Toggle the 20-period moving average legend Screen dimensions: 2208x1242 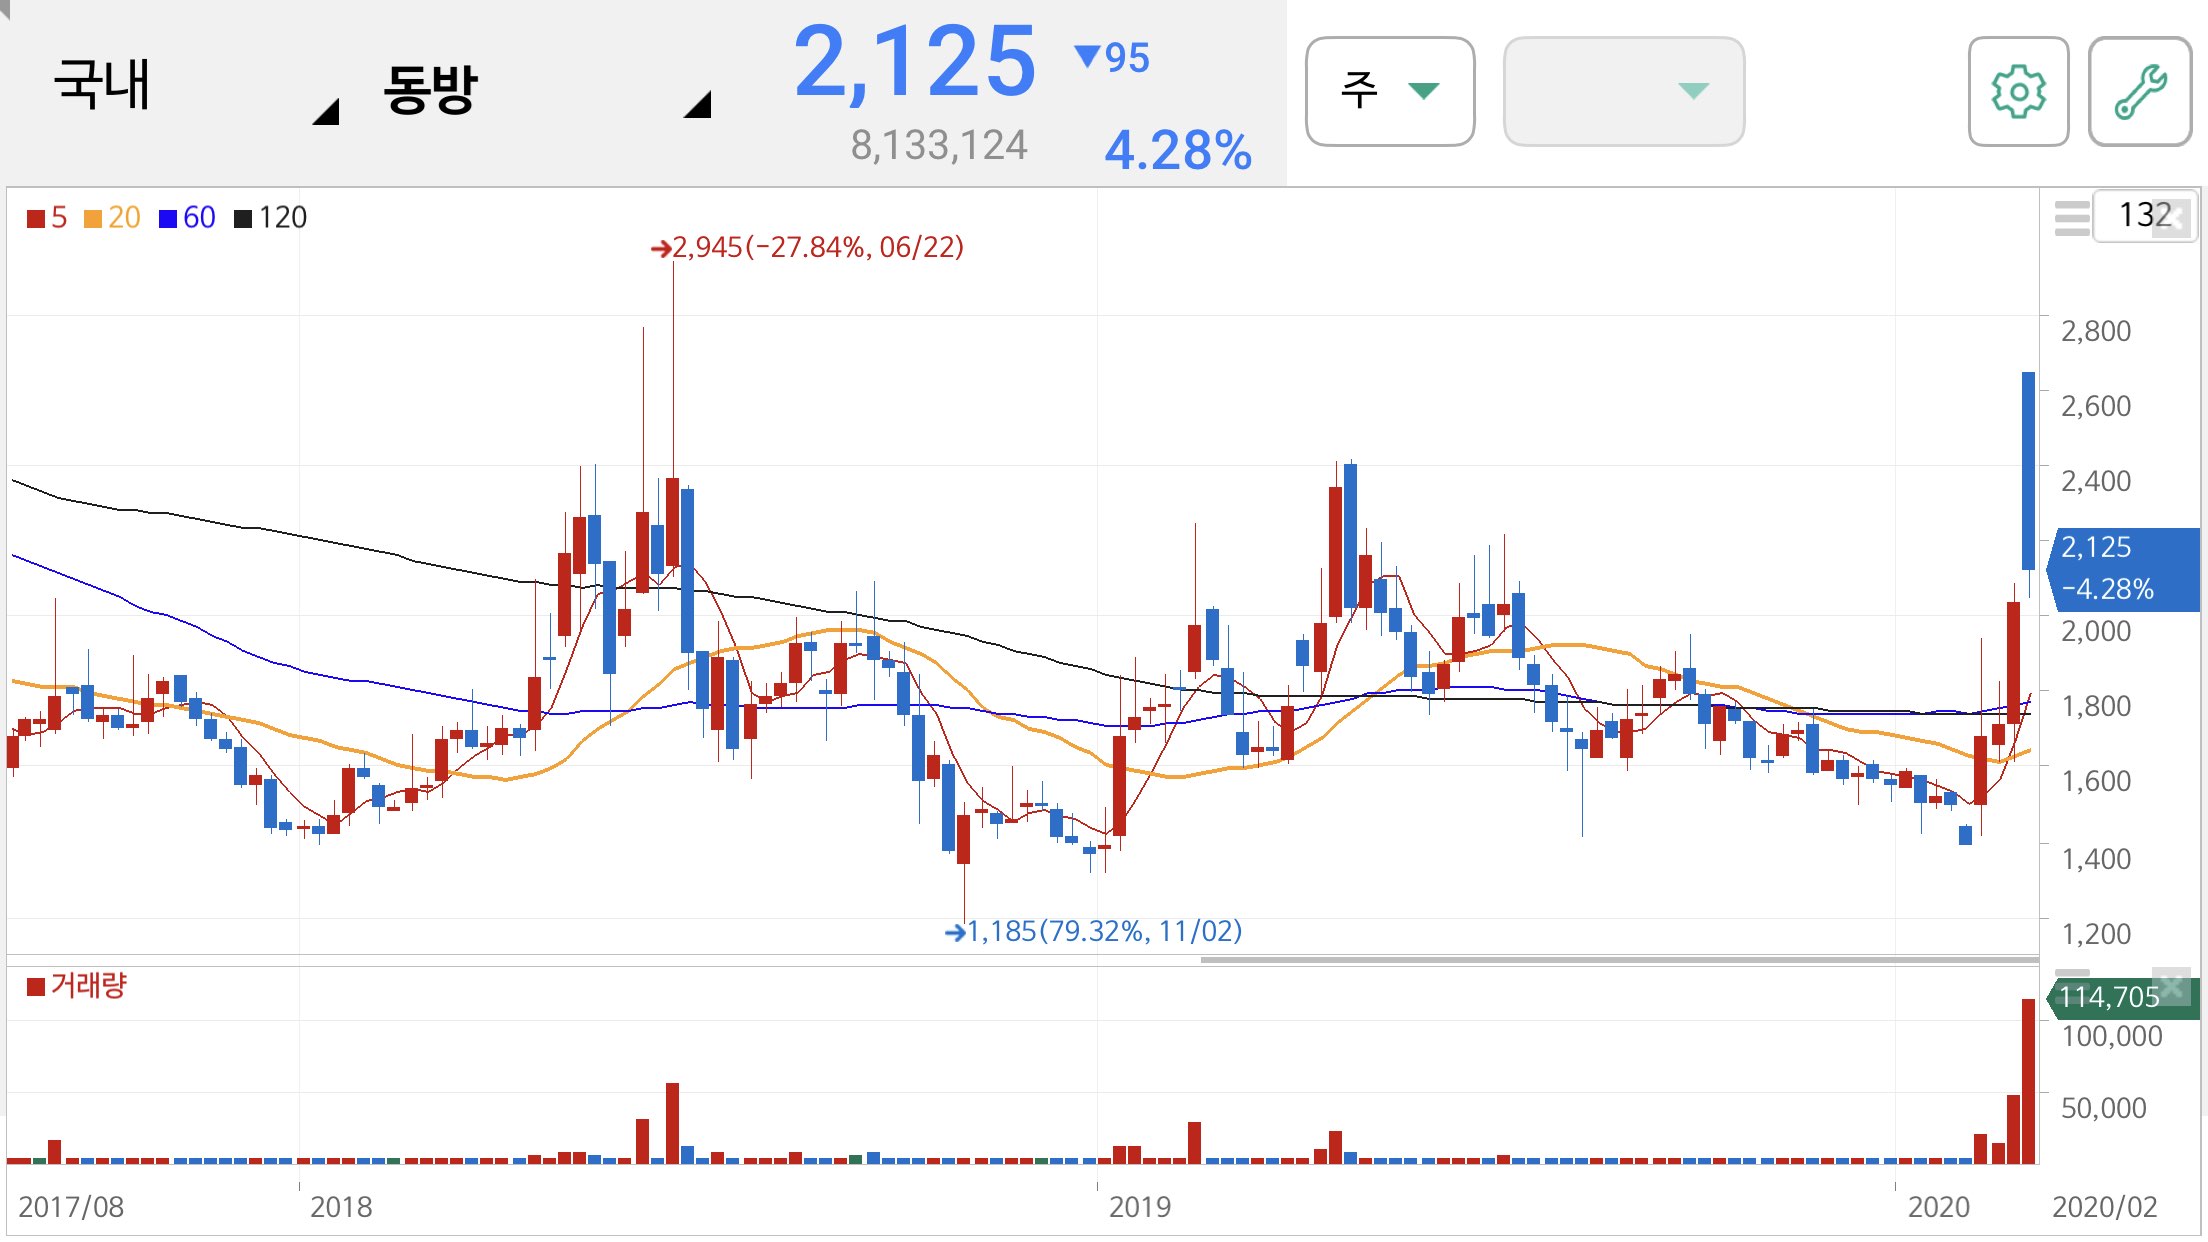pyautogui.click(x=112, y=217)
